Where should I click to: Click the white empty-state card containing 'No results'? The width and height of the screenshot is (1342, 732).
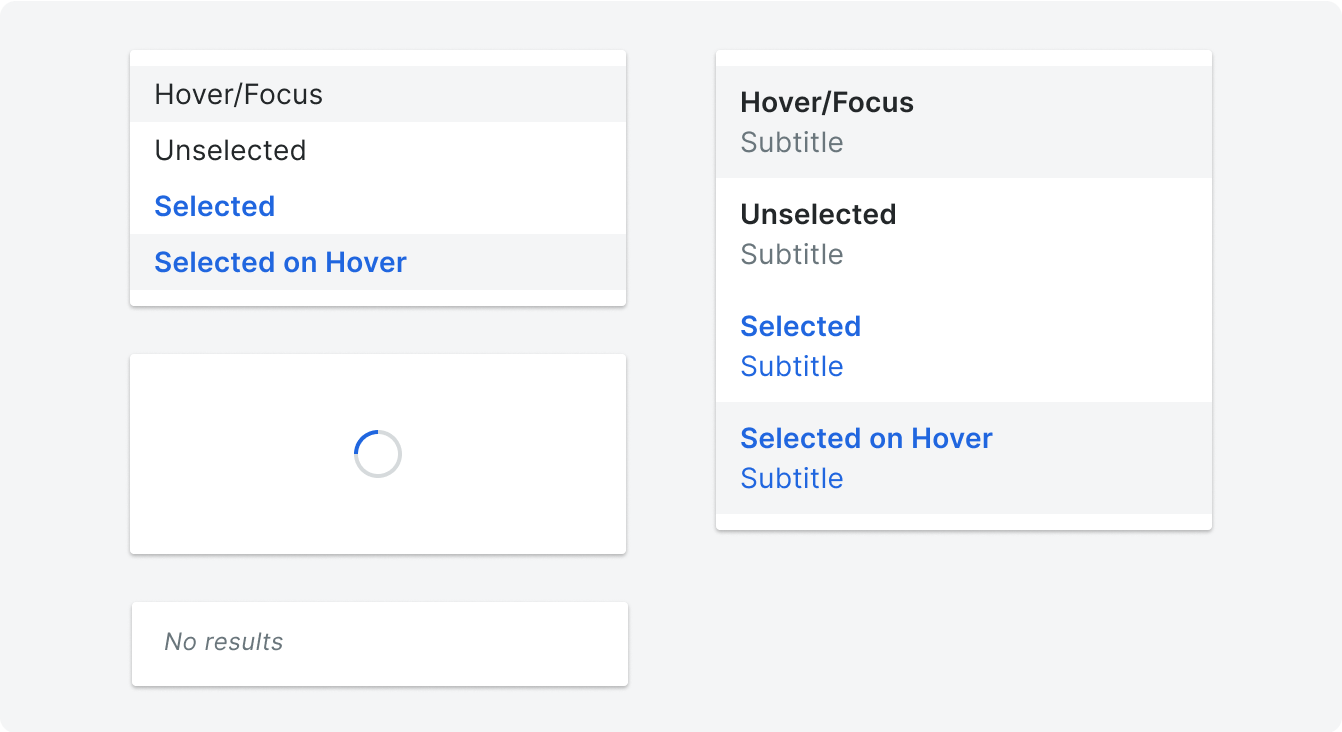point(380,644)
